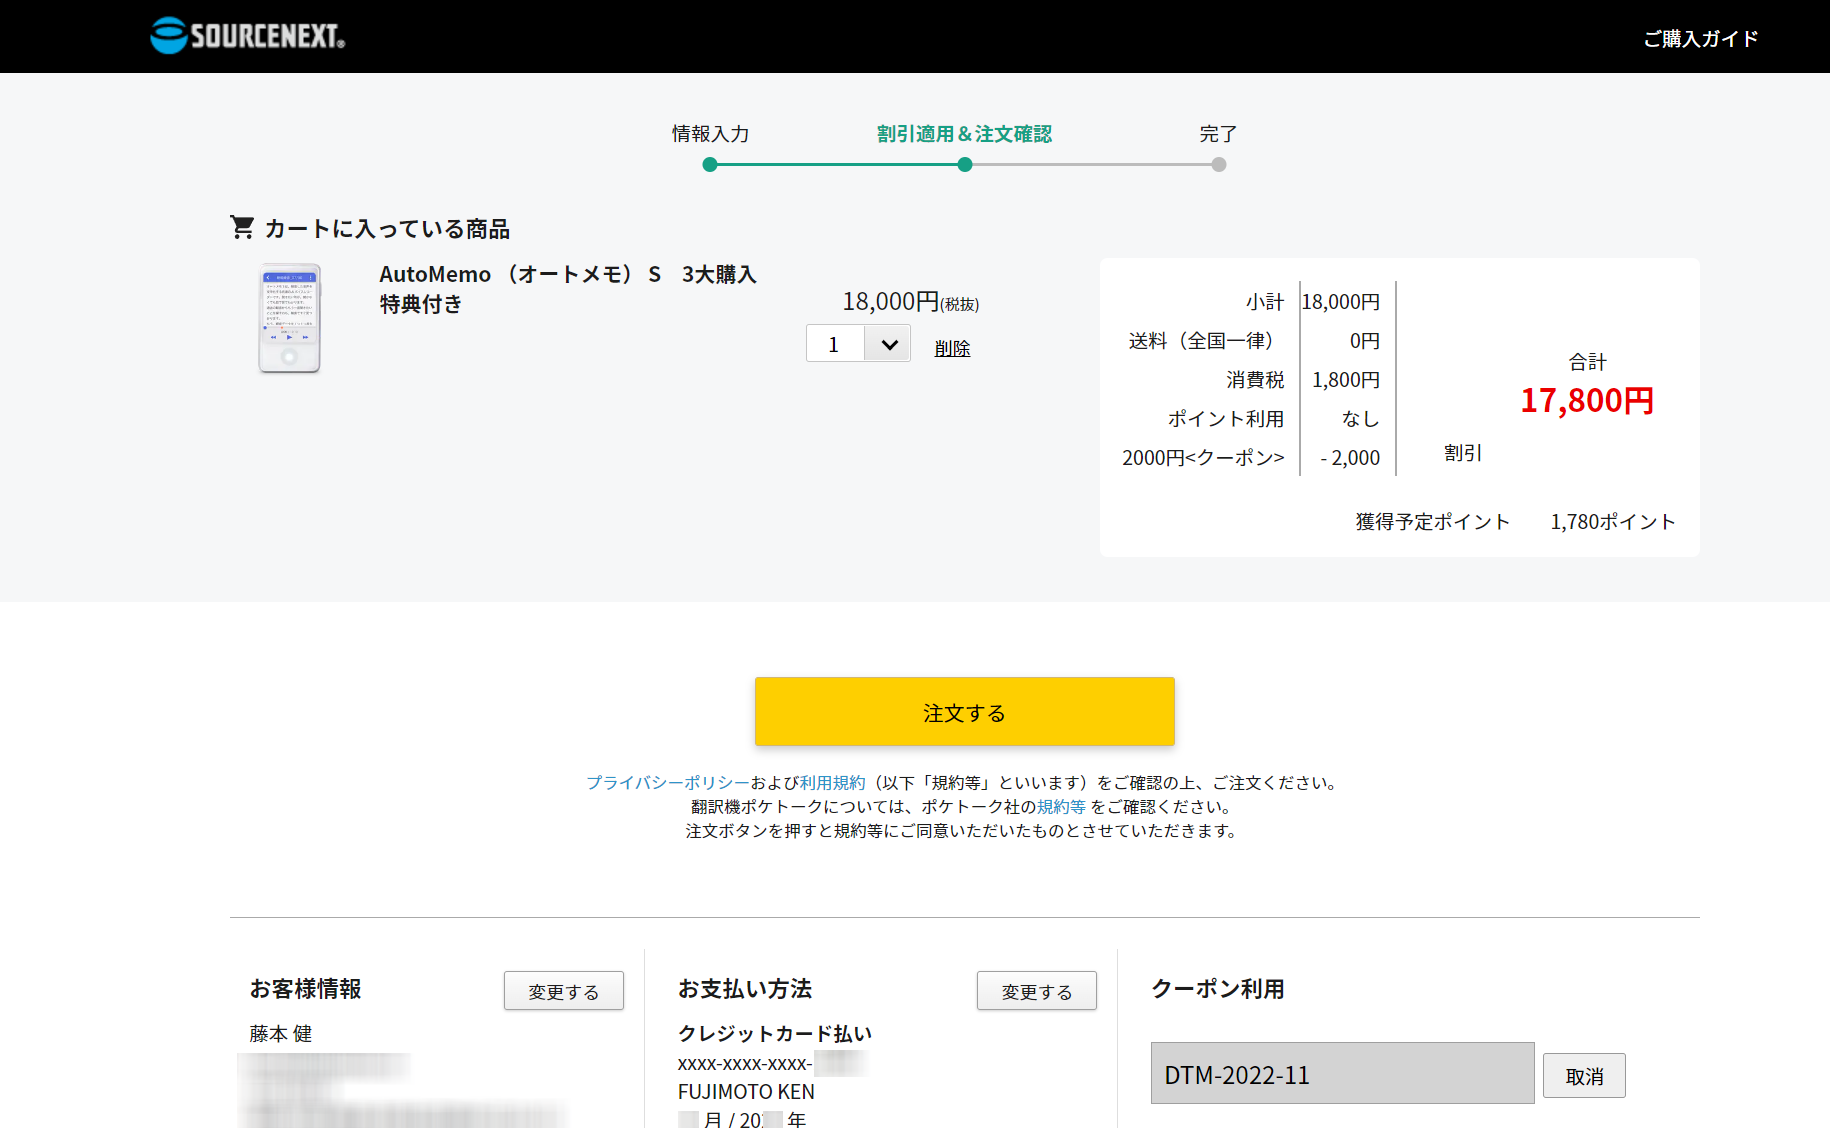The height and width of the screenshot is (1128, 1830).
Task: Open the ポケトーク社 規約等 link
Action: click(1061, 806)
